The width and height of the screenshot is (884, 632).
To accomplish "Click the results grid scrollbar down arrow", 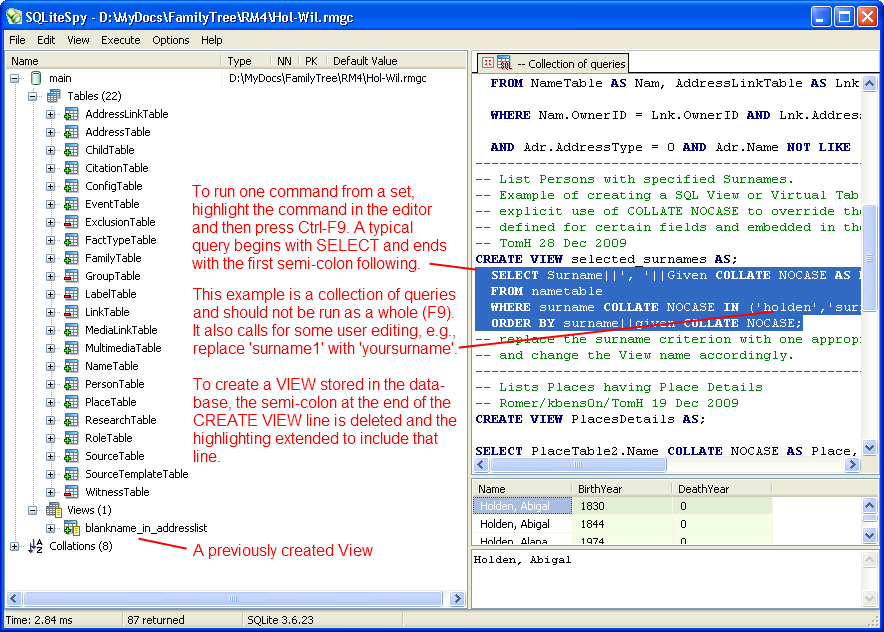I will (870, 536).
